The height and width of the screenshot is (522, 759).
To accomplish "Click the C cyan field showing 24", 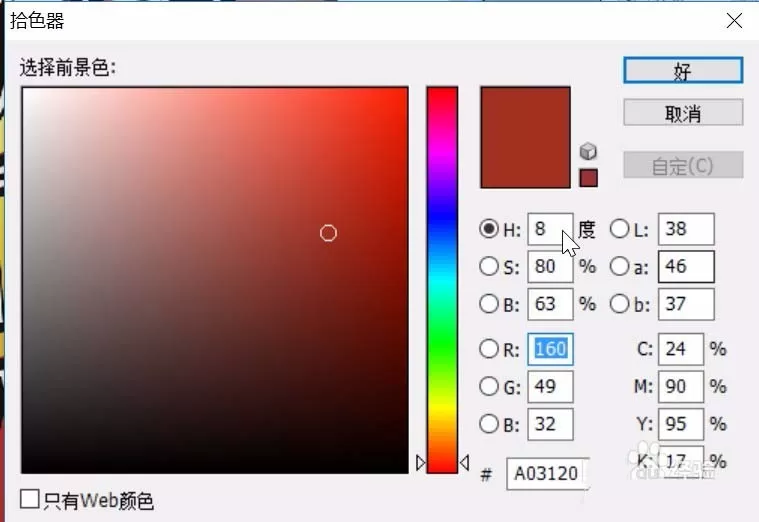I will [x=681, y=349].
